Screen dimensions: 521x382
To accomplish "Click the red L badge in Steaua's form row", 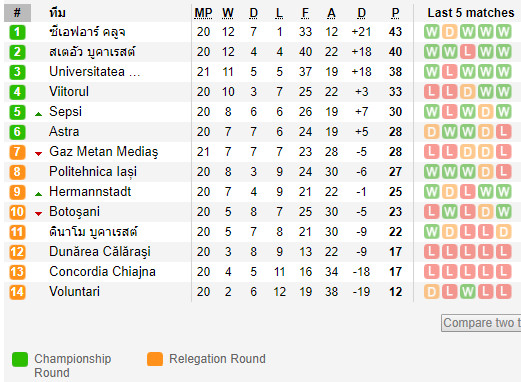I will 468,52.
